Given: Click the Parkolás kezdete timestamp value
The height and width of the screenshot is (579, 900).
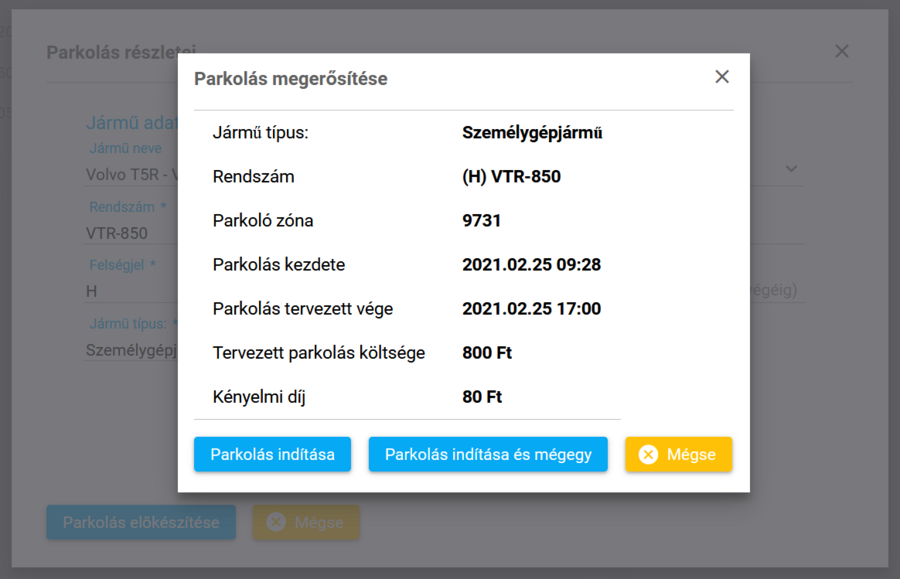Looking at the screenshot, I should [x=531, y=264].
